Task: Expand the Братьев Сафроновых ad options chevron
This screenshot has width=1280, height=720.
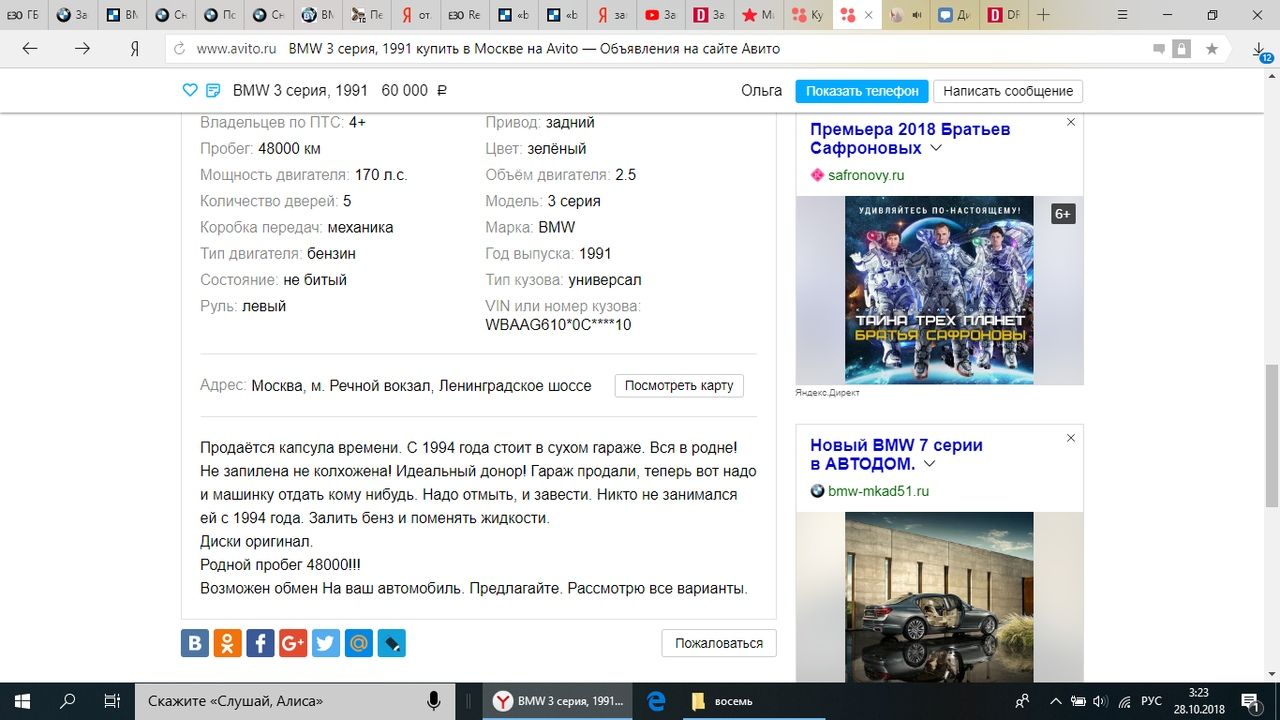Action: (x=936, y=148)
